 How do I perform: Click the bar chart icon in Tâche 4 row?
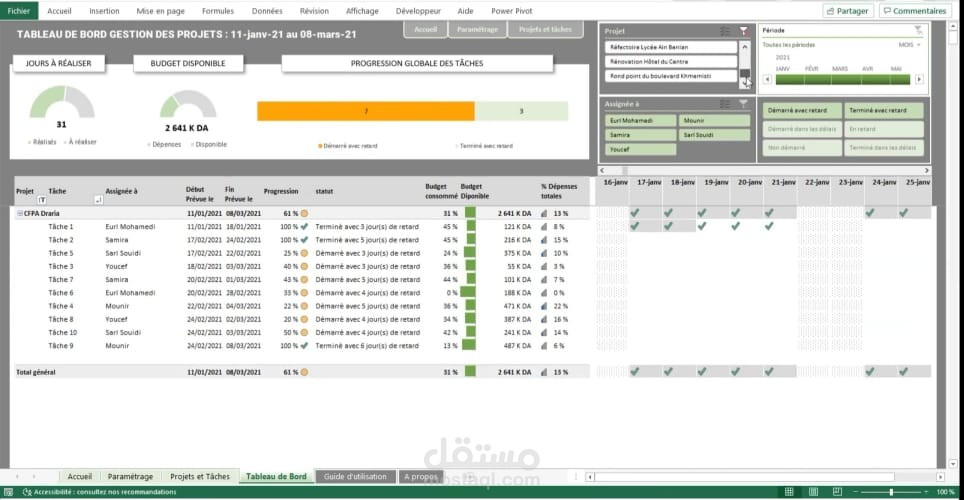[544, 306]
